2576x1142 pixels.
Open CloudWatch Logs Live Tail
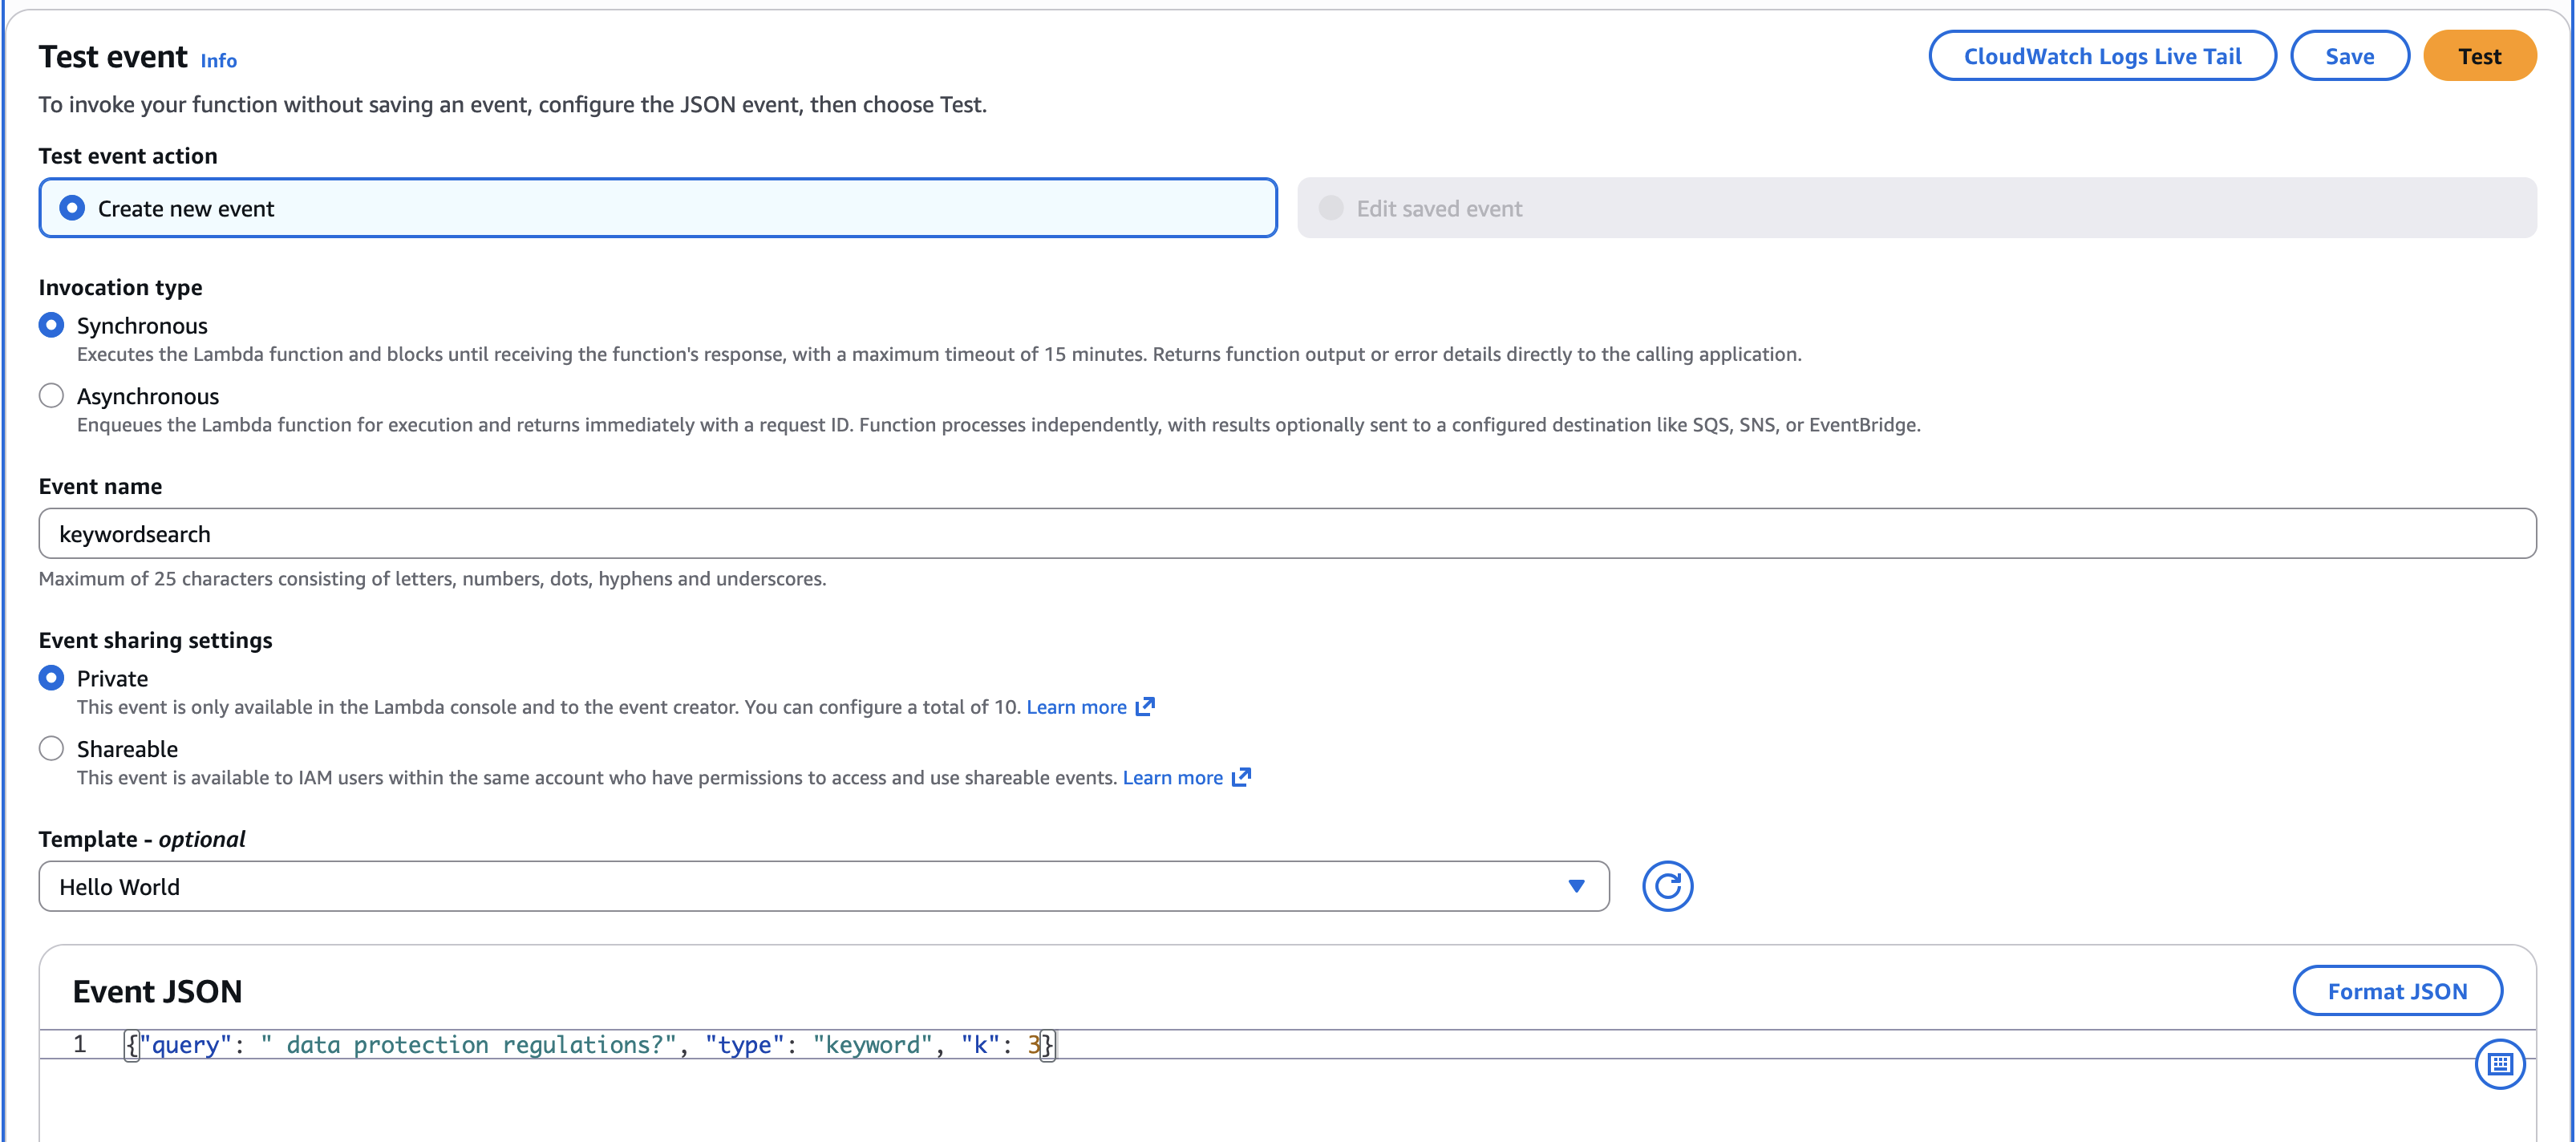click(x=2102, y=56)
